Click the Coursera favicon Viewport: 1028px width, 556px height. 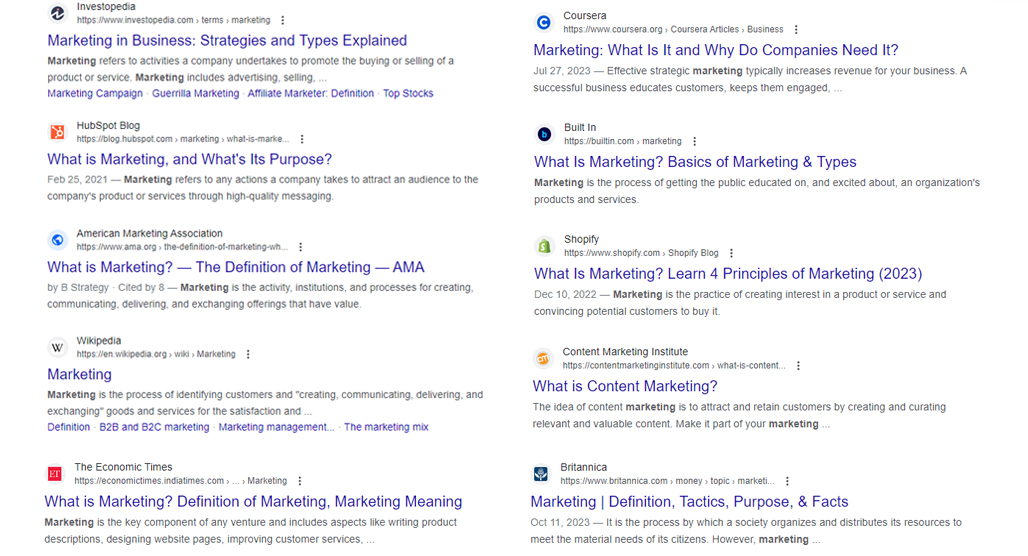[544, 22]
